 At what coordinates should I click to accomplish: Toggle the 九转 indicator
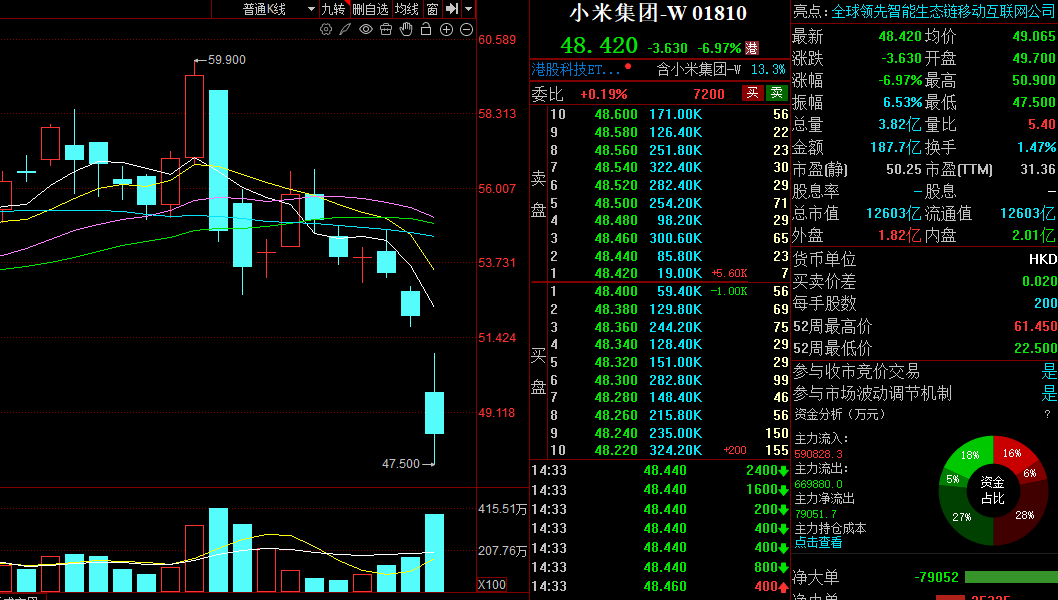point(333,9)
